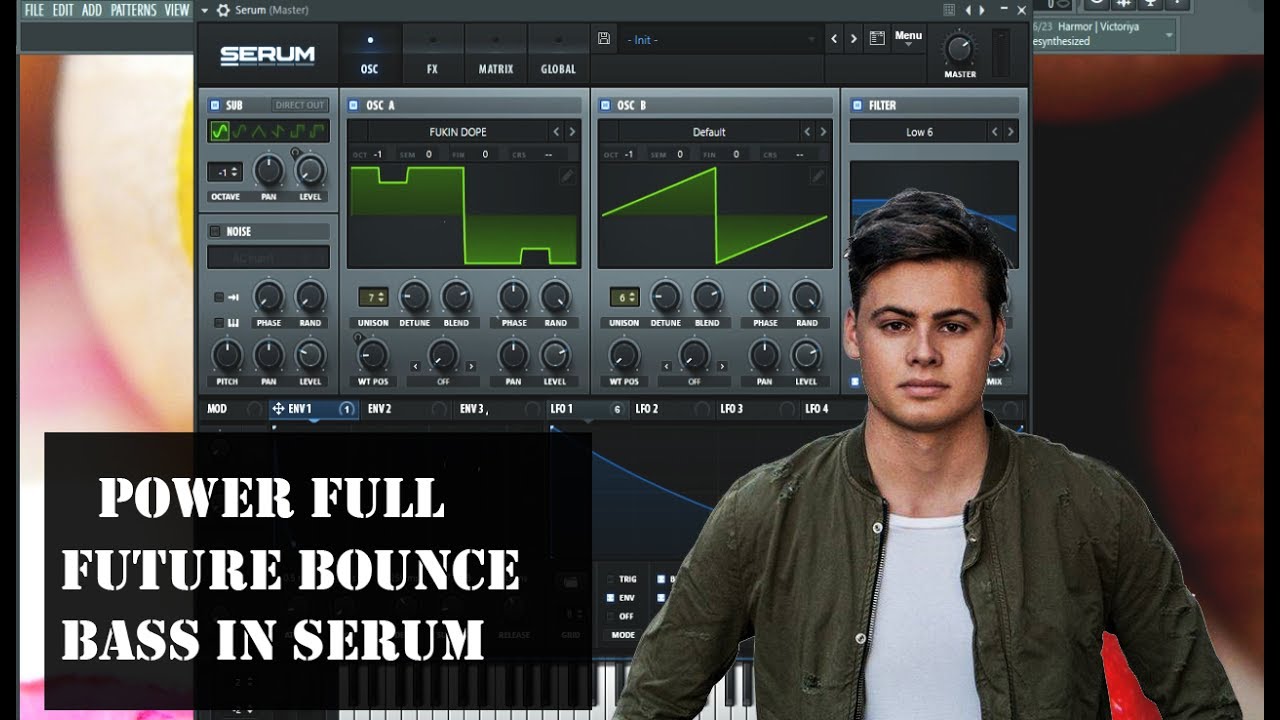Click the OSC A Rand knob

[x=555, y=296]
